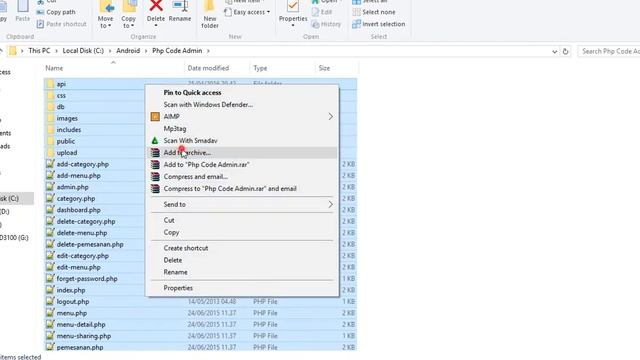640x360 pixels.
Task: Choose Create shortcut from context menu
Action: coord(242,248)
